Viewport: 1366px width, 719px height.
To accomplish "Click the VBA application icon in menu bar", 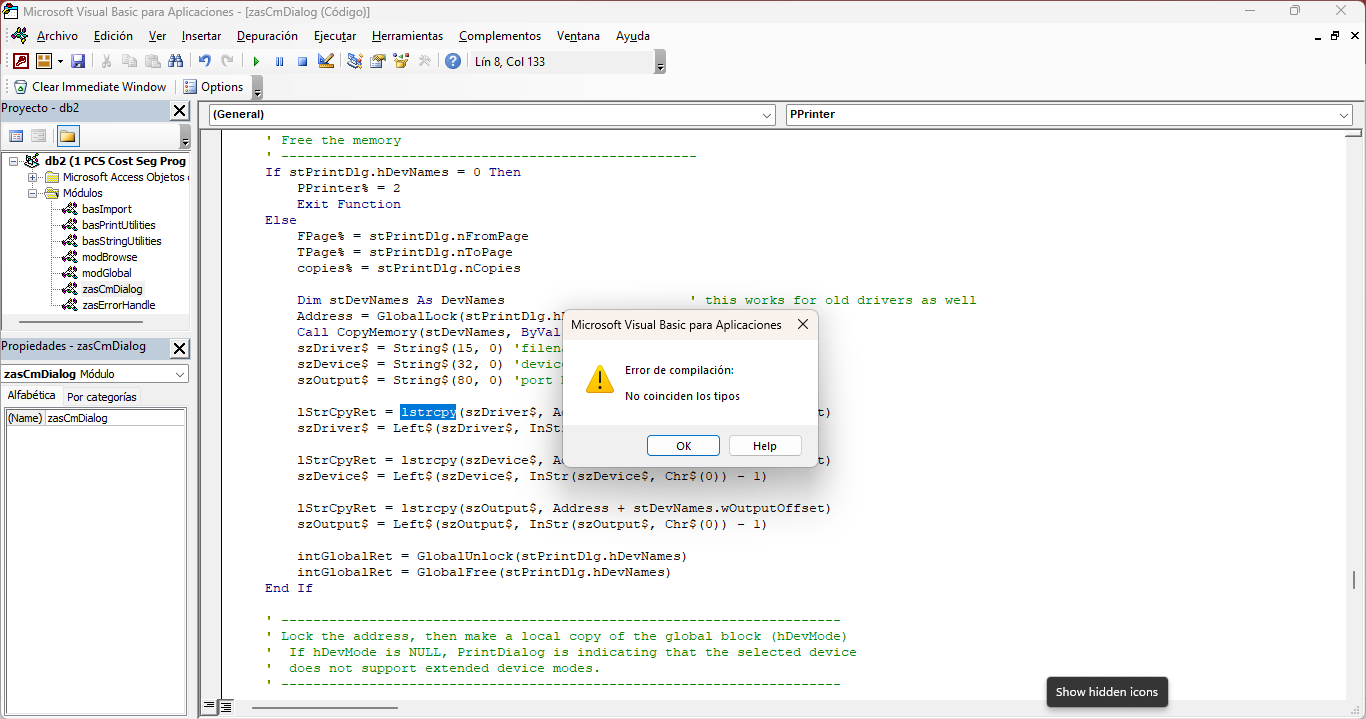I will [20, 36].
